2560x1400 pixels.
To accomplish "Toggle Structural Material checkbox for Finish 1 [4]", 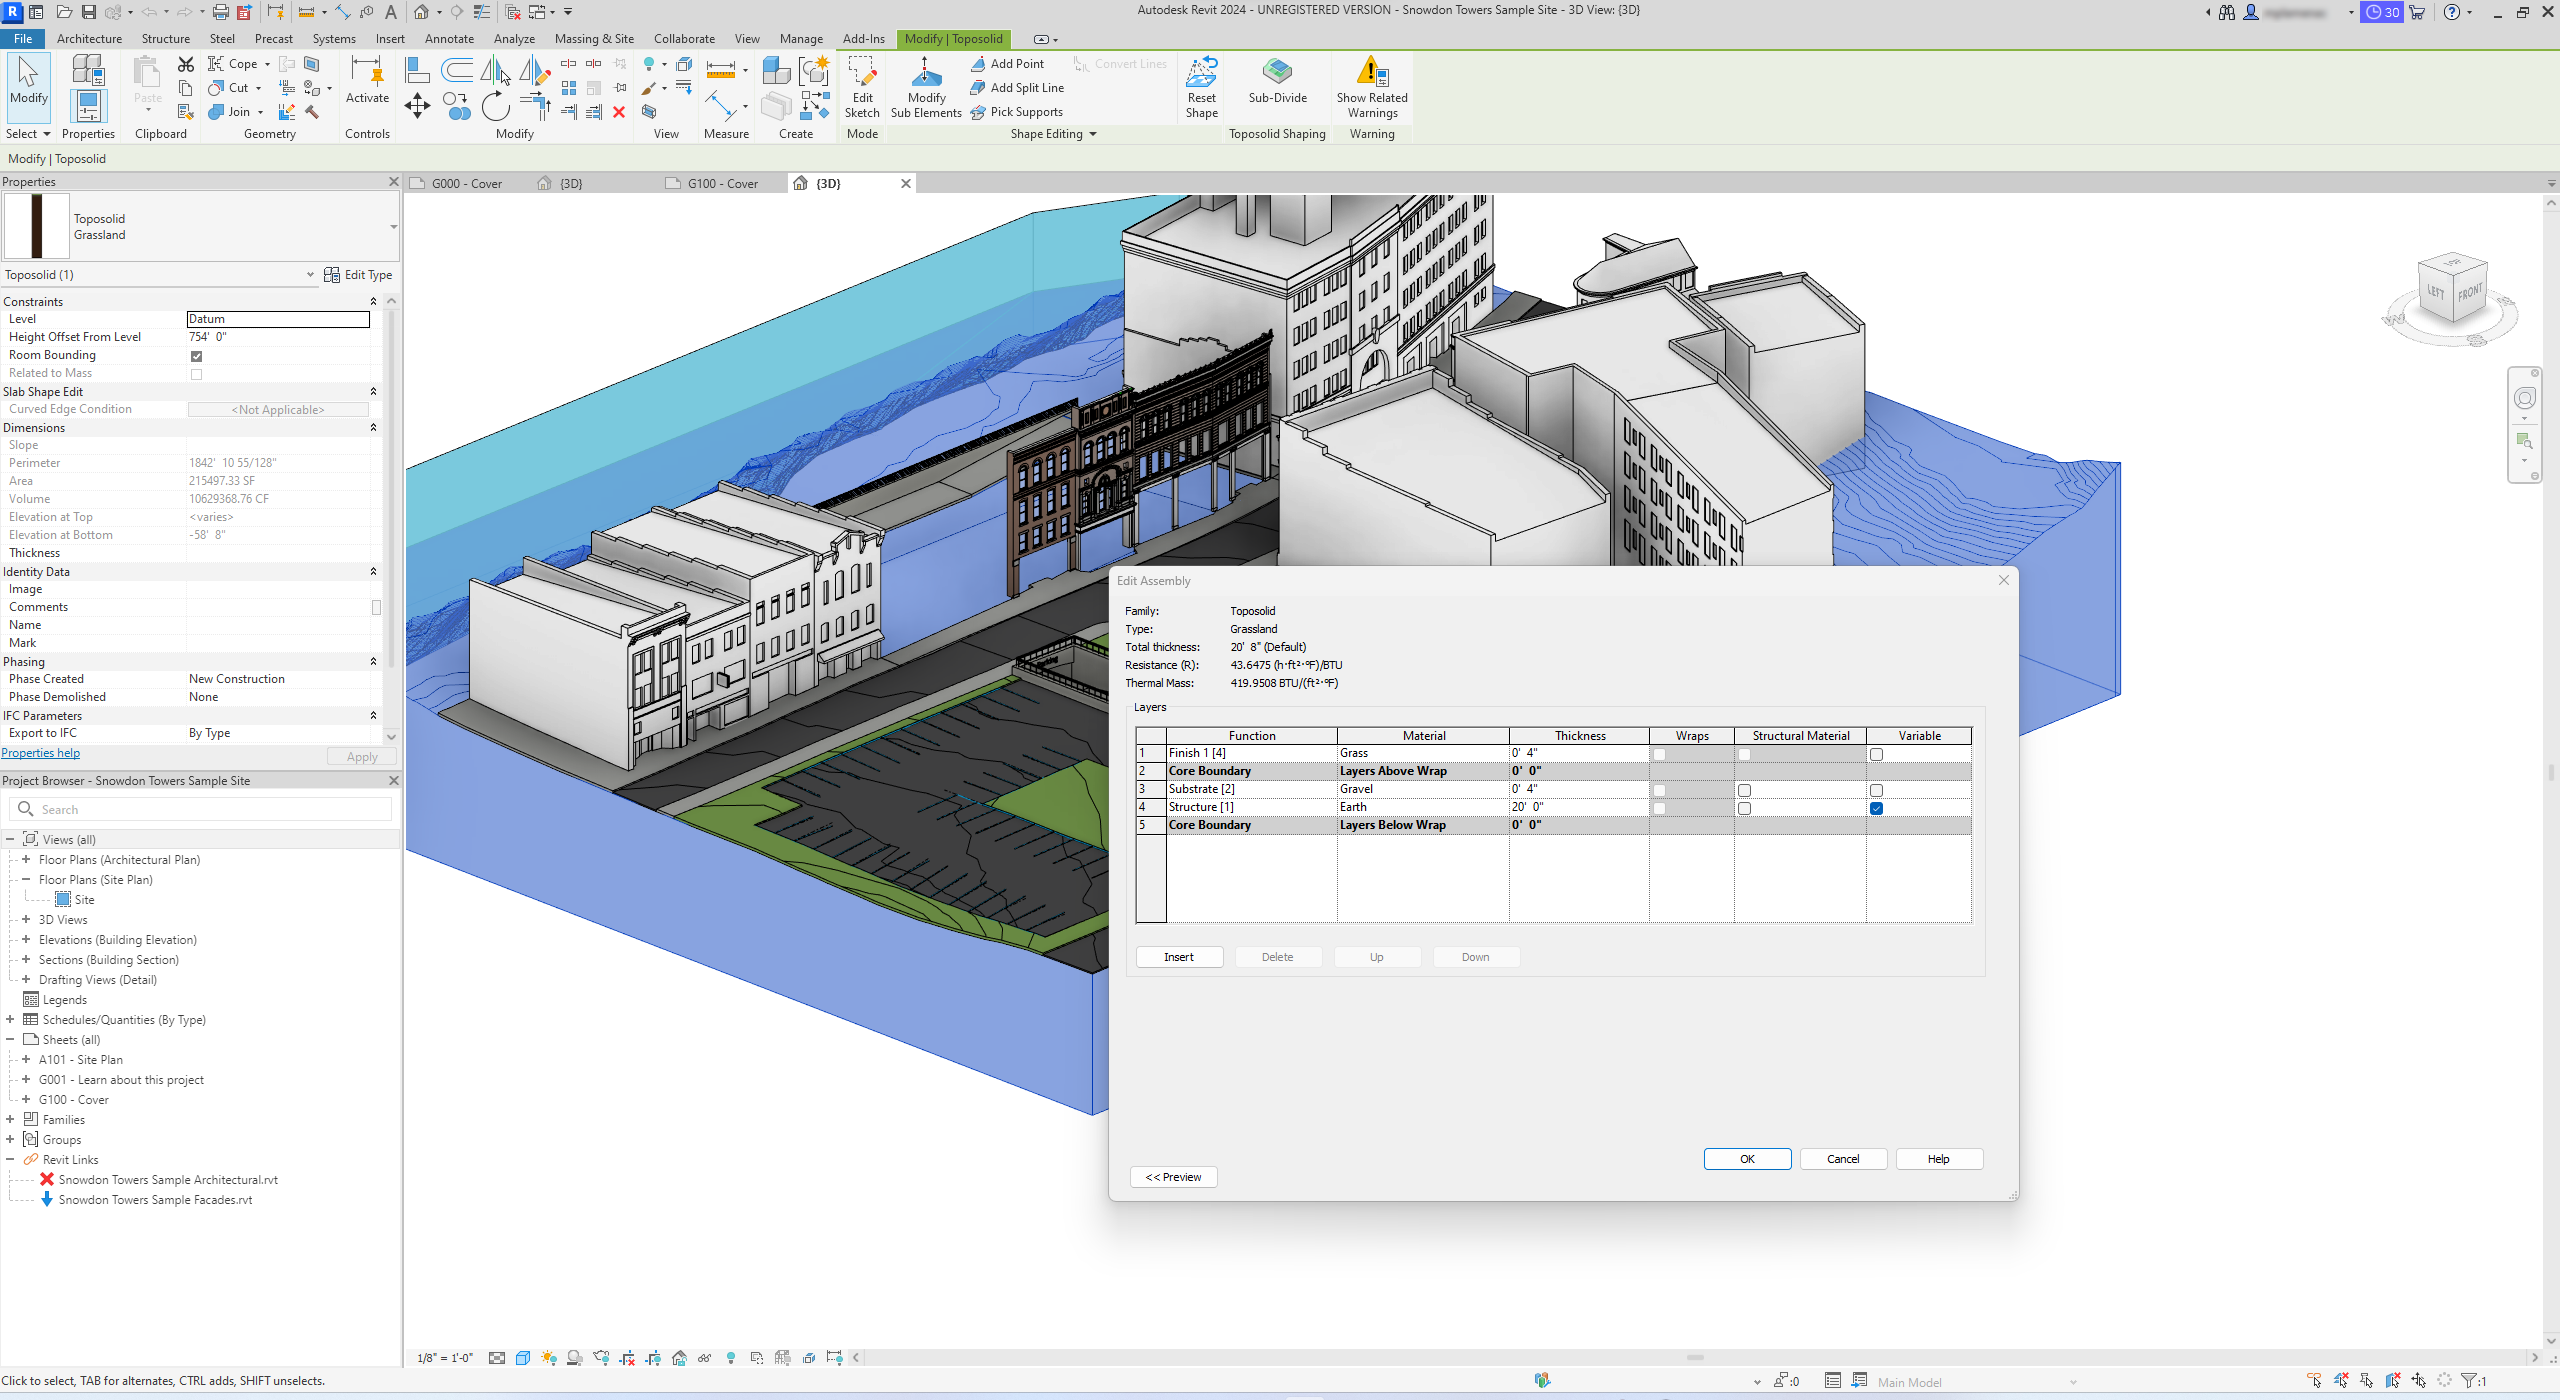I will click(1744, 754).
